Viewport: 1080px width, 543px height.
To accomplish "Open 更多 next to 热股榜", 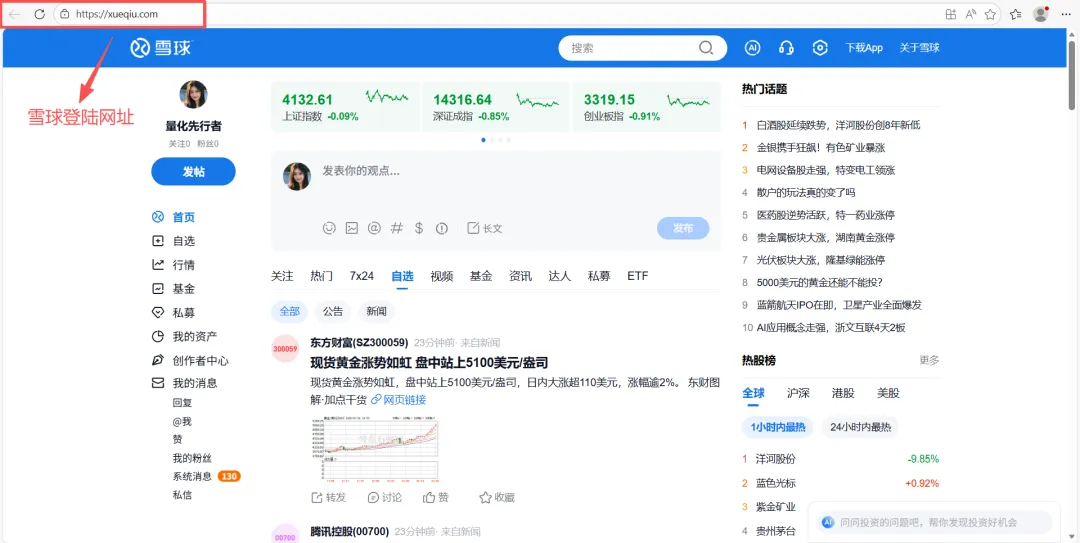I will [929, 360].
